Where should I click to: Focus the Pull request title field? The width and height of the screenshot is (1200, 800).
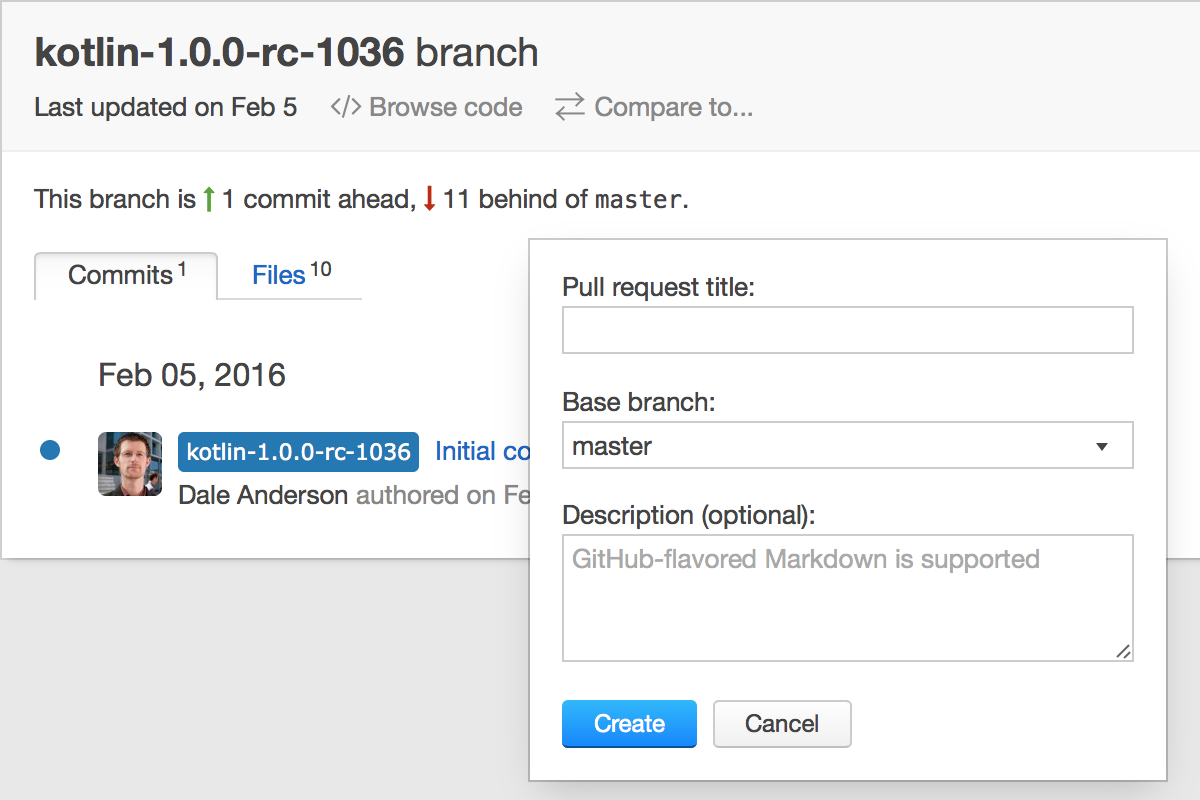847,330
